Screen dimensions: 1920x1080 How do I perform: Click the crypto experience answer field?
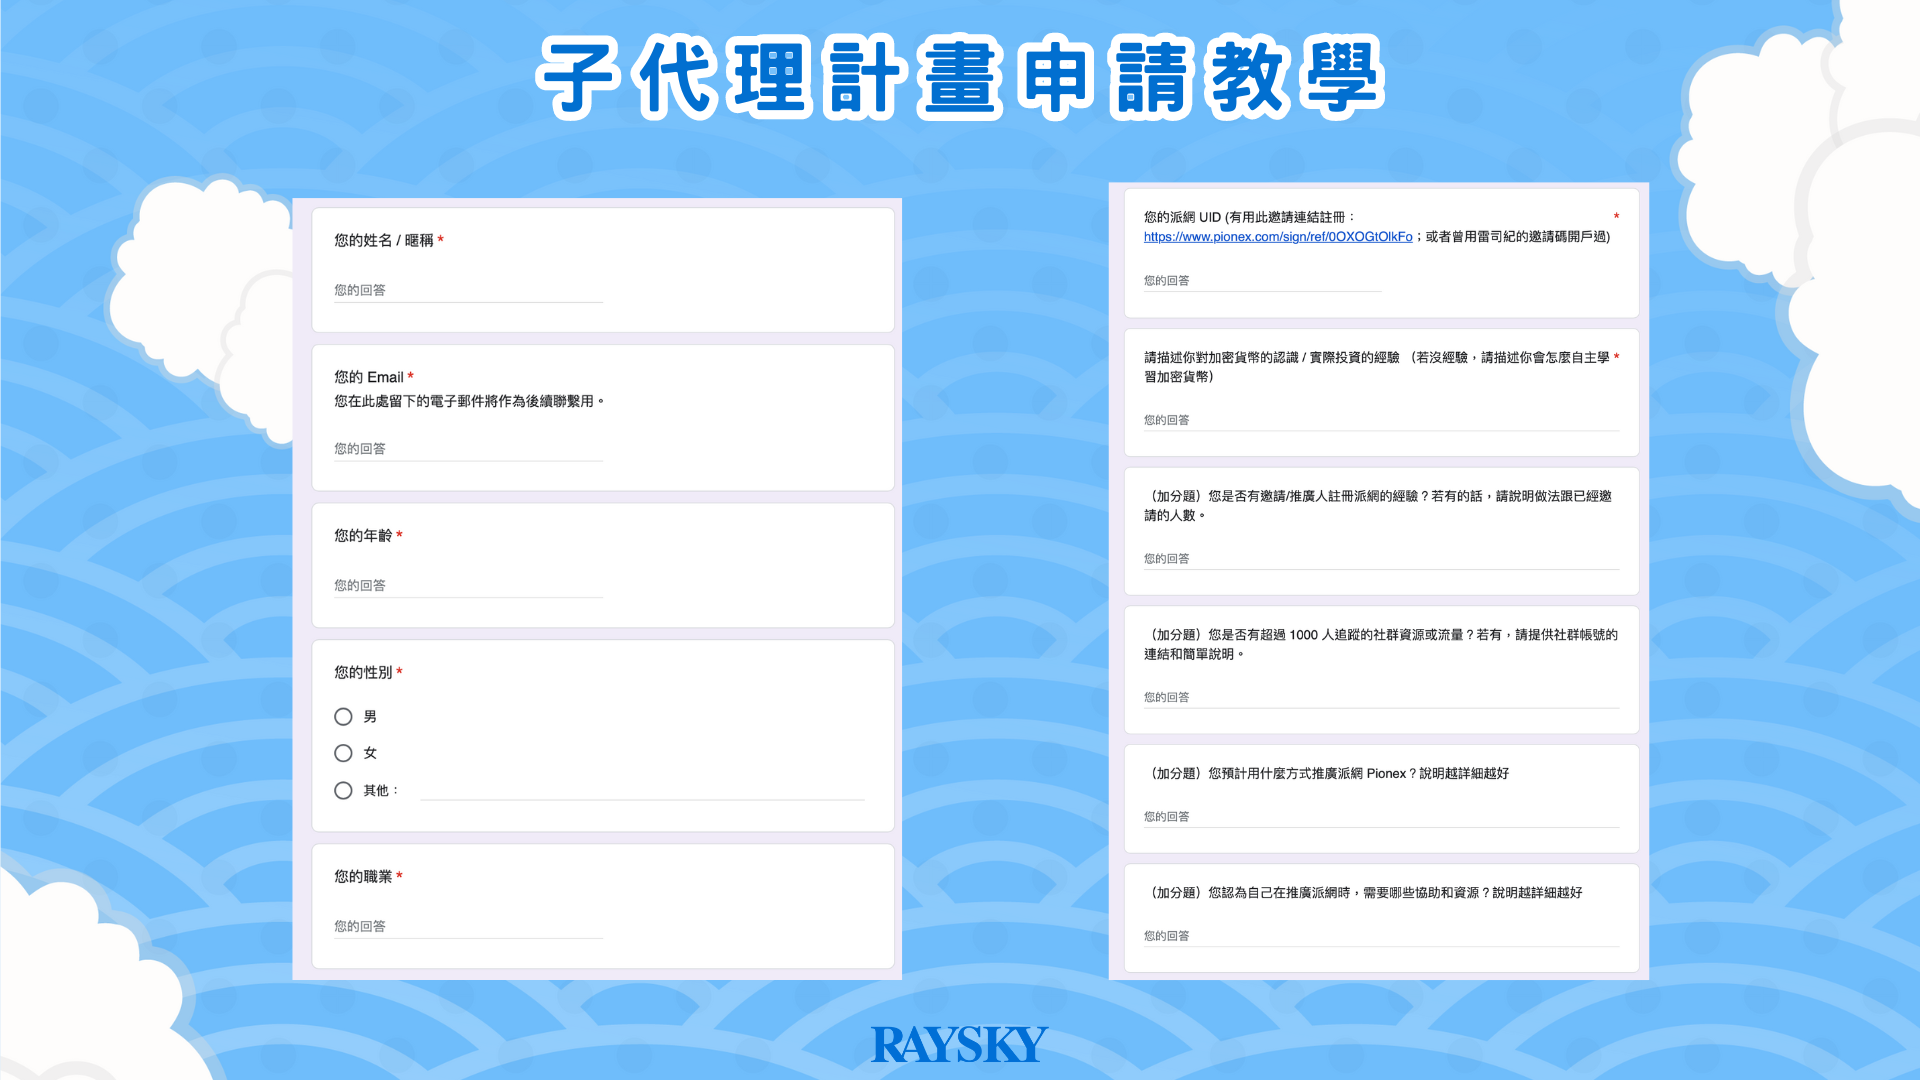1381,421
